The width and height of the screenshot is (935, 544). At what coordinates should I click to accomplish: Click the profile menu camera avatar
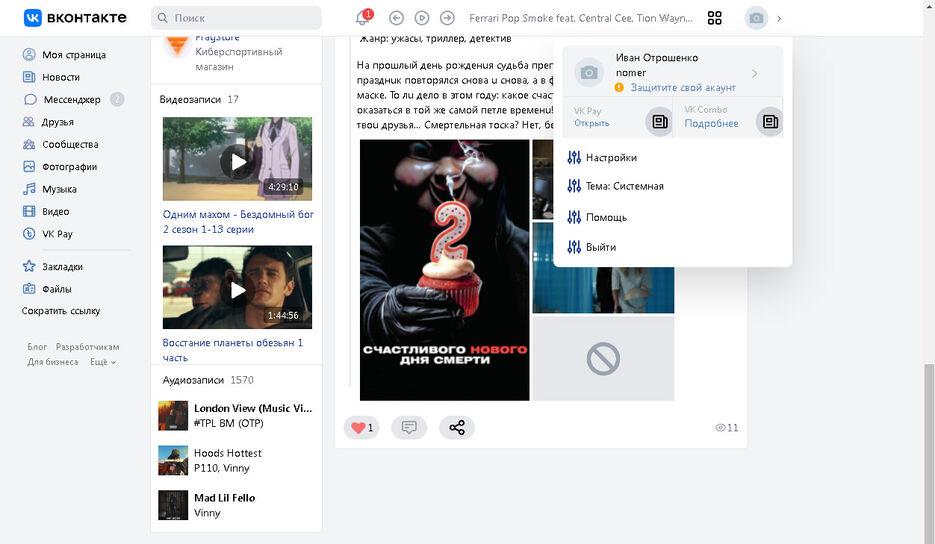pyautogui.click(x=589, y=72)
